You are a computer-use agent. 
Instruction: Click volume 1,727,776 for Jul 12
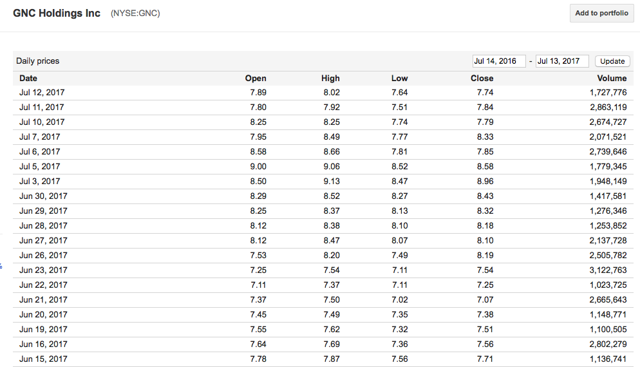click(x=608, y=92)
